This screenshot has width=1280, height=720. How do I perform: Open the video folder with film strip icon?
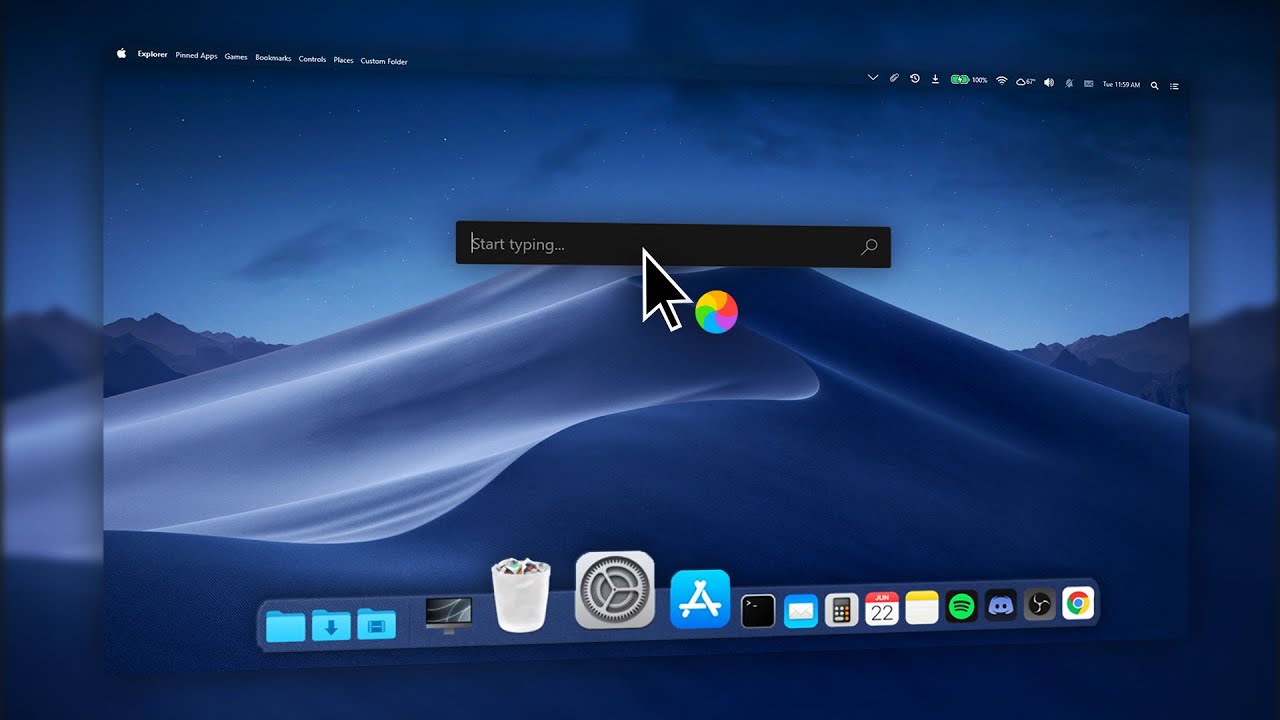click(x=376, y=624)
